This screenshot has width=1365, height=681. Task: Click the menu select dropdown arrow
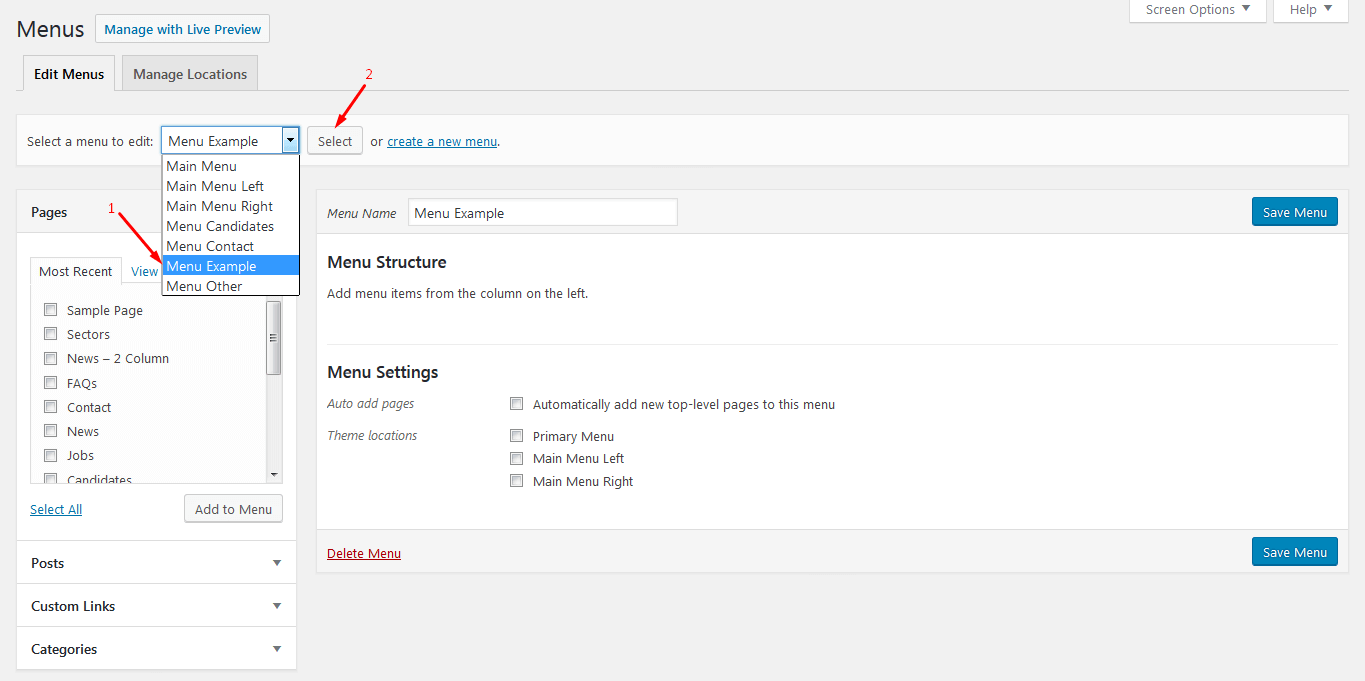click(x=290, y=141)
